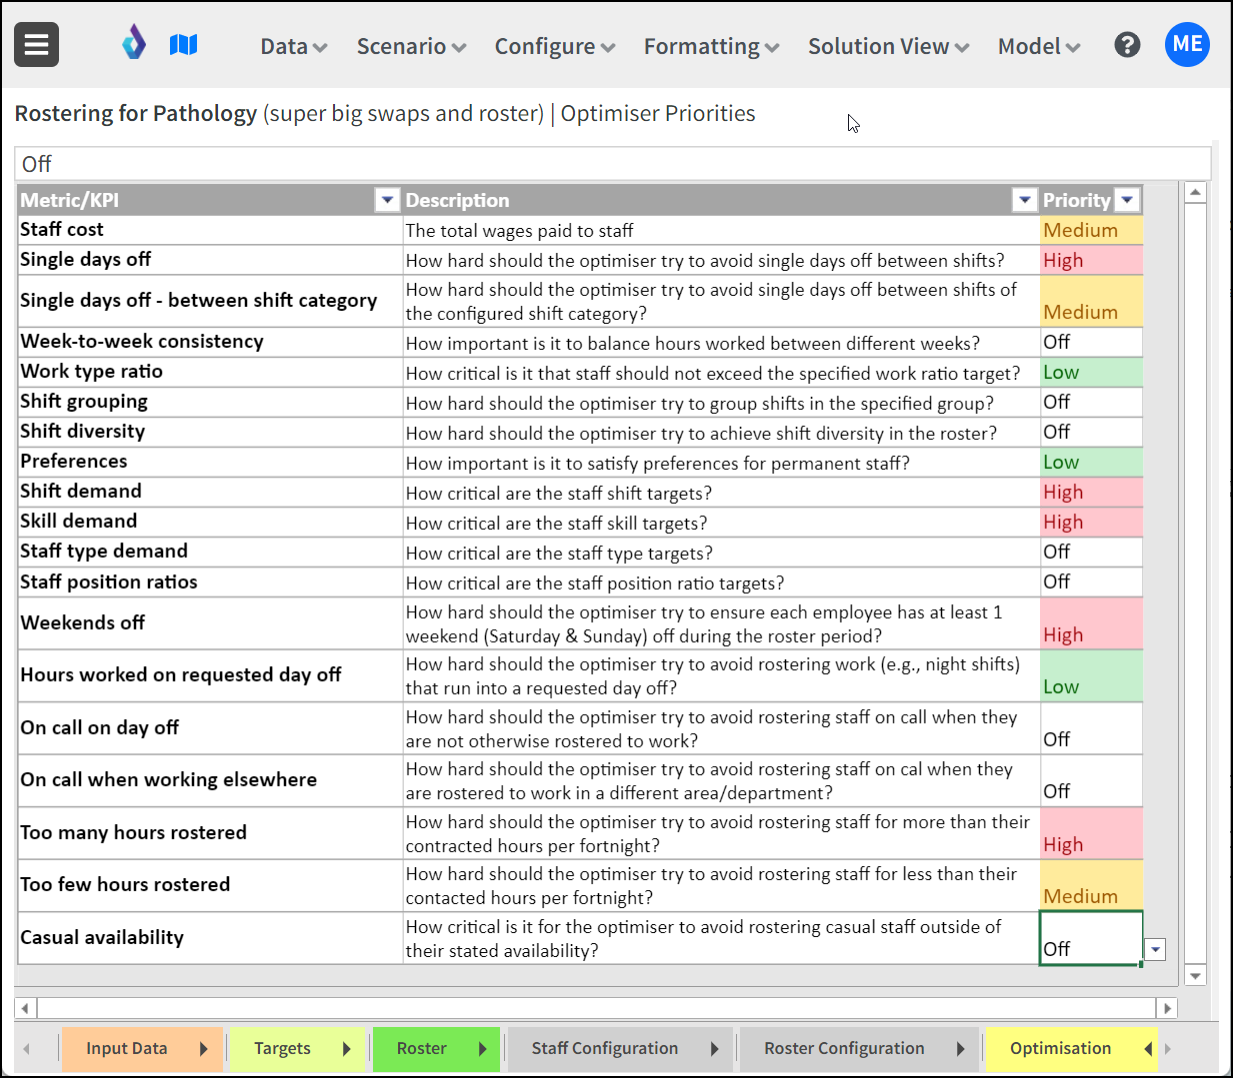Select the Work type ratio Low cell
Image resolution: width=1233 pixels, height=1078 pixels.
tap(1091, 372)
